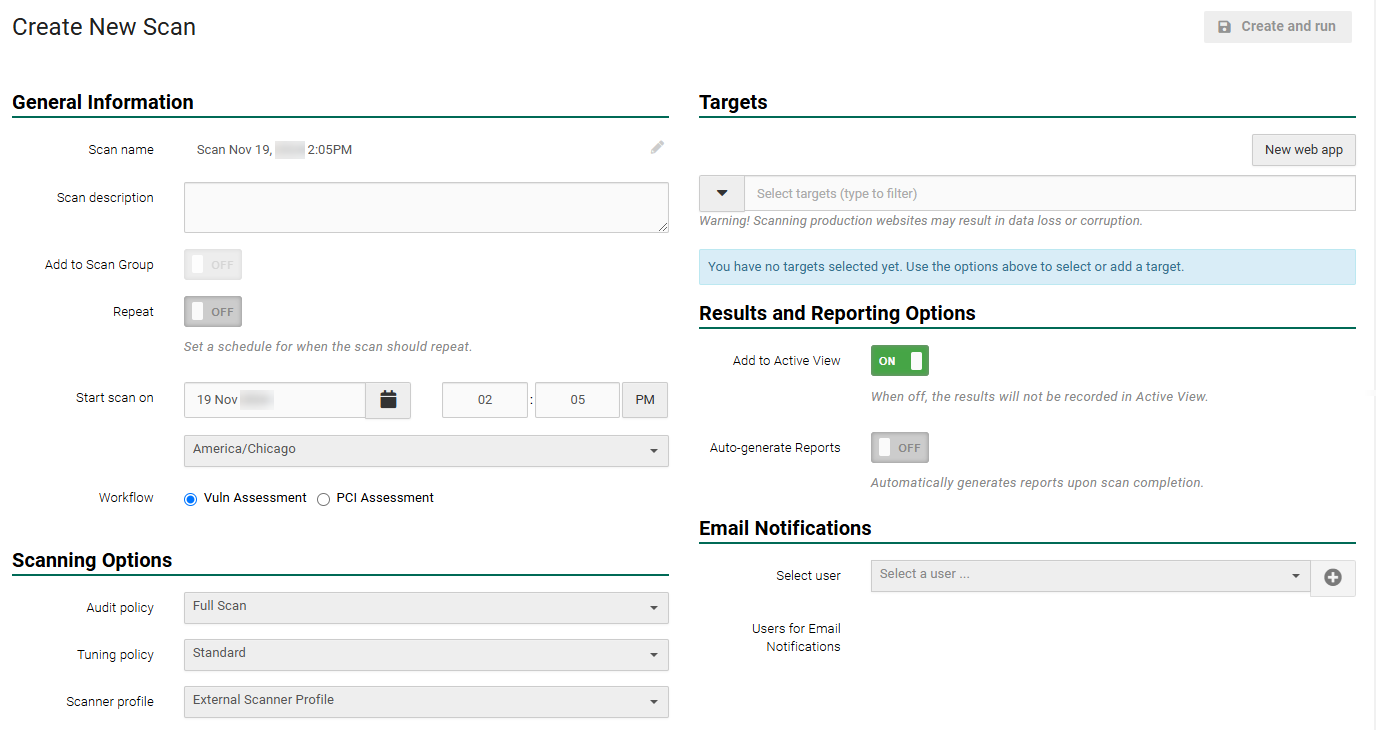Open the Tuning policy Standard dropdown
1376x730 pixels.
[426, 654]
